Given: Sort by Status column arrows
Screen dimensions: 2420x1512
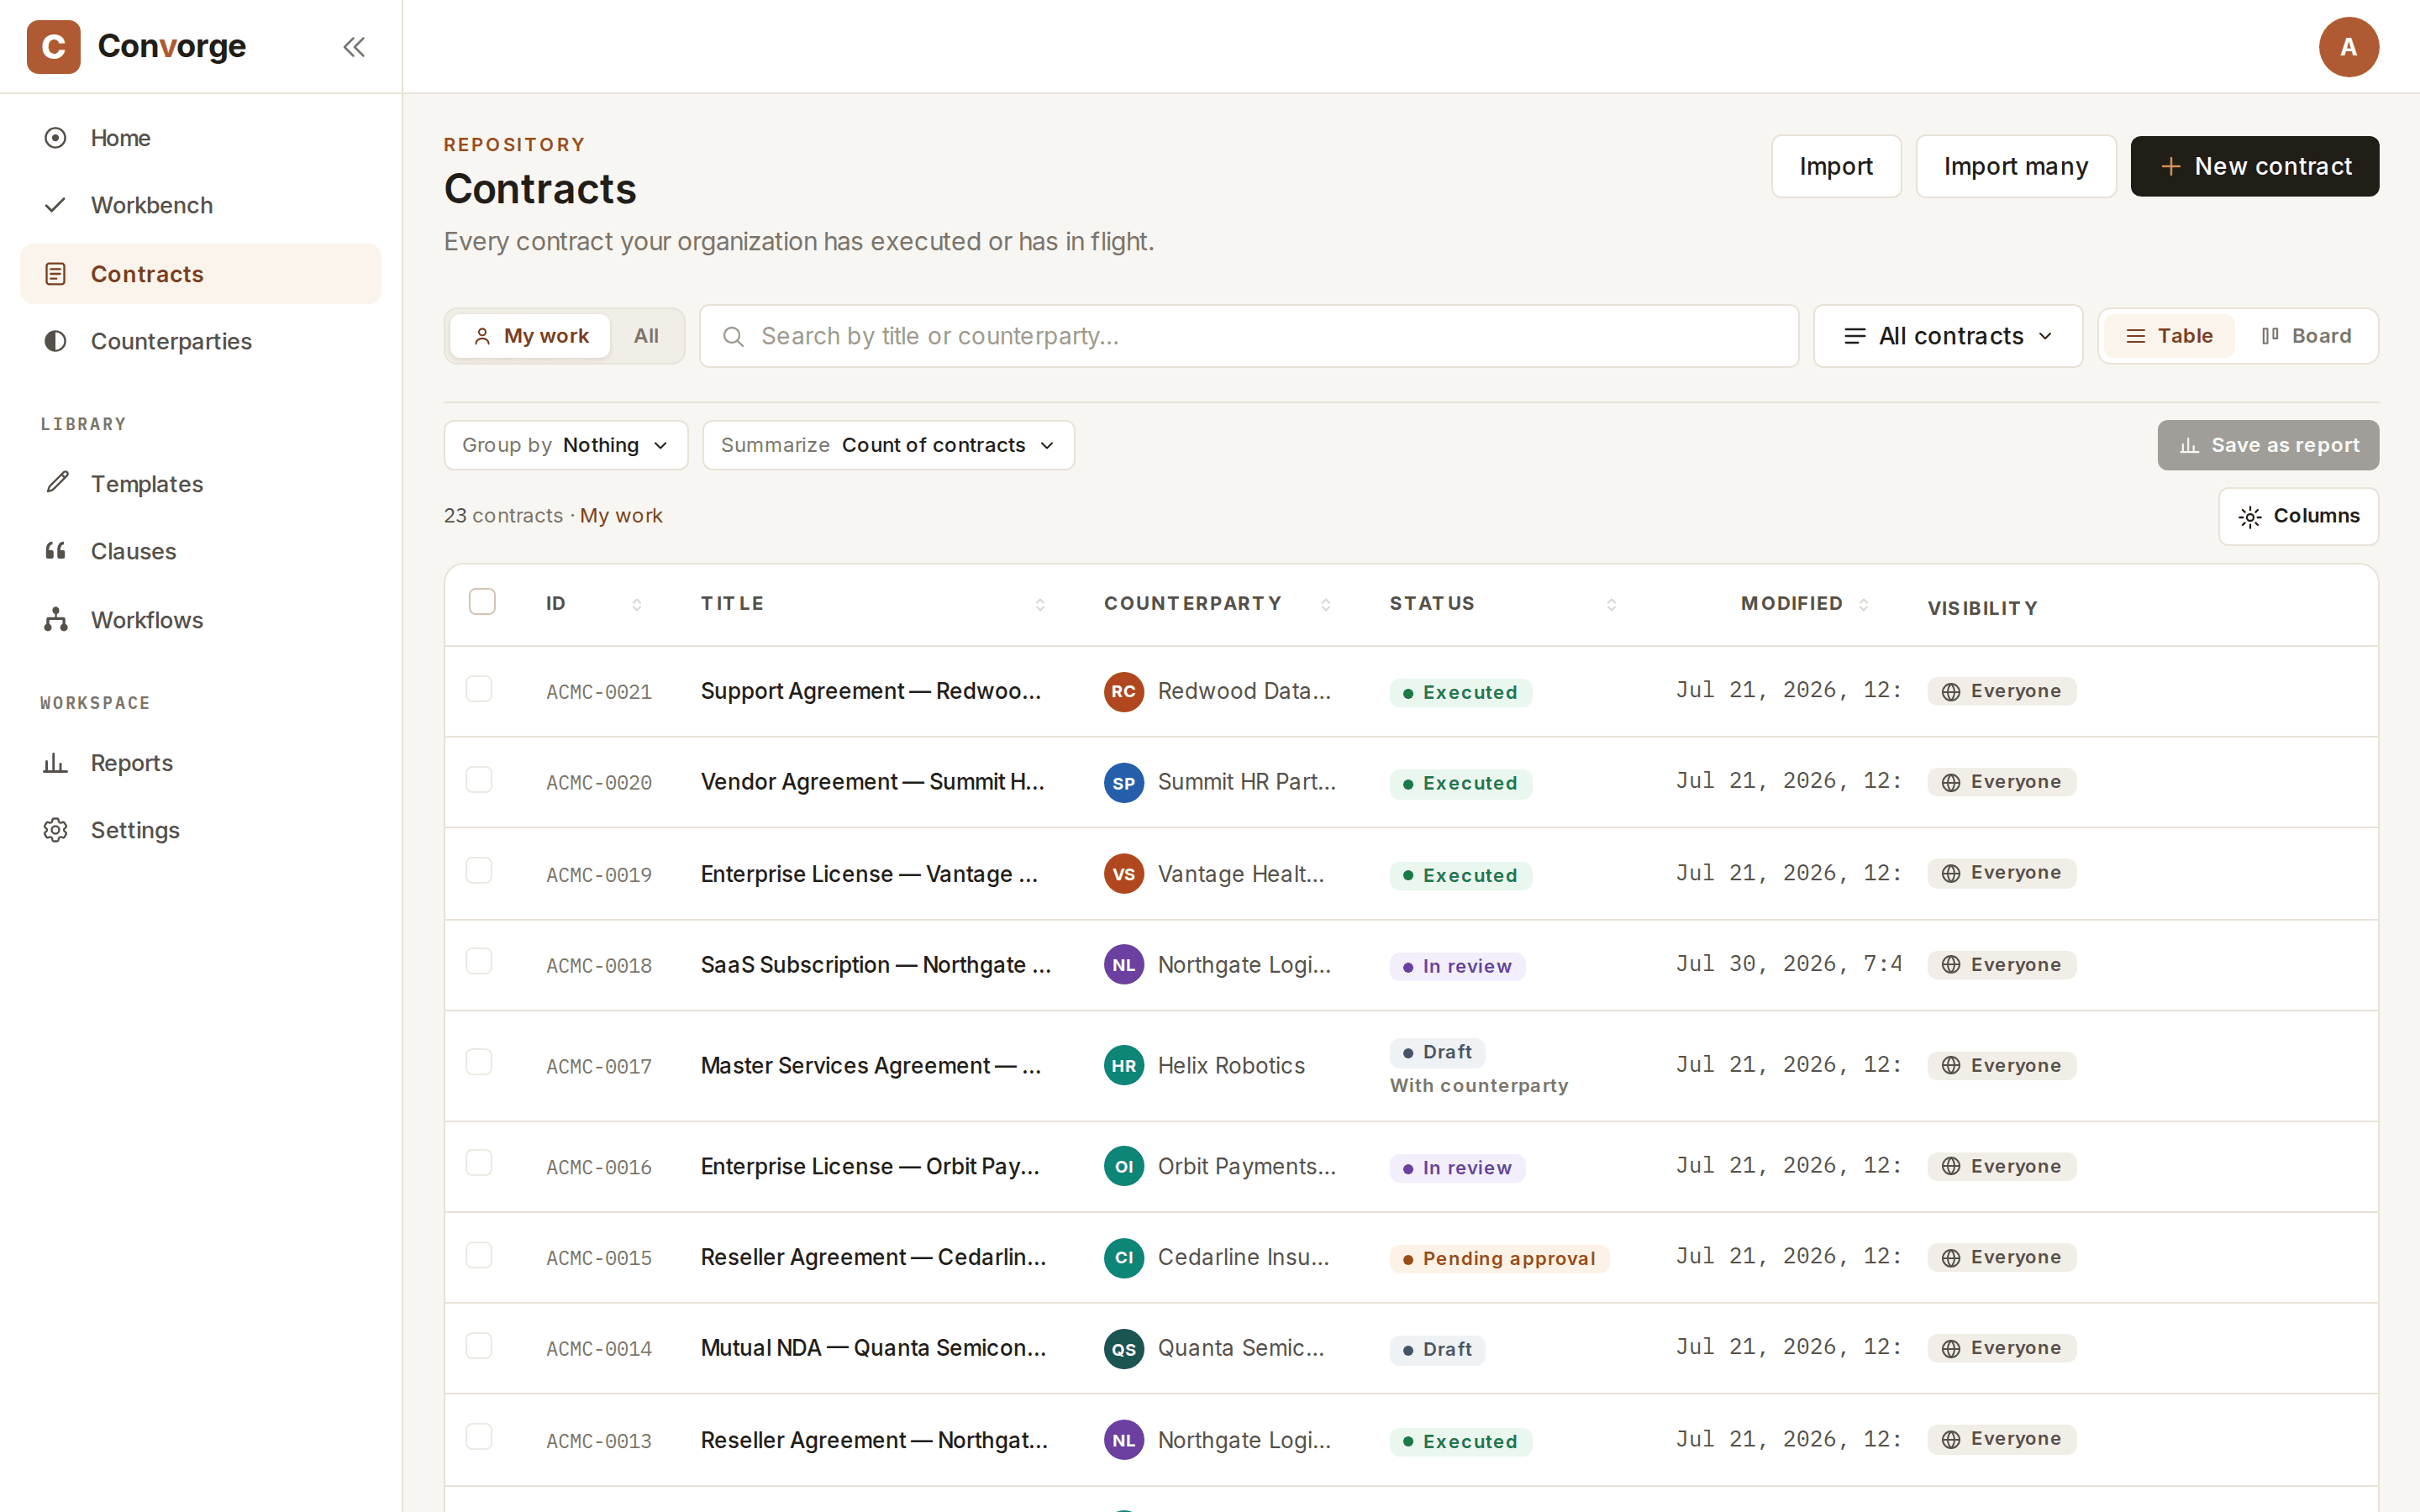Looking at the screenshot, I should click(x=1611, y=604).
